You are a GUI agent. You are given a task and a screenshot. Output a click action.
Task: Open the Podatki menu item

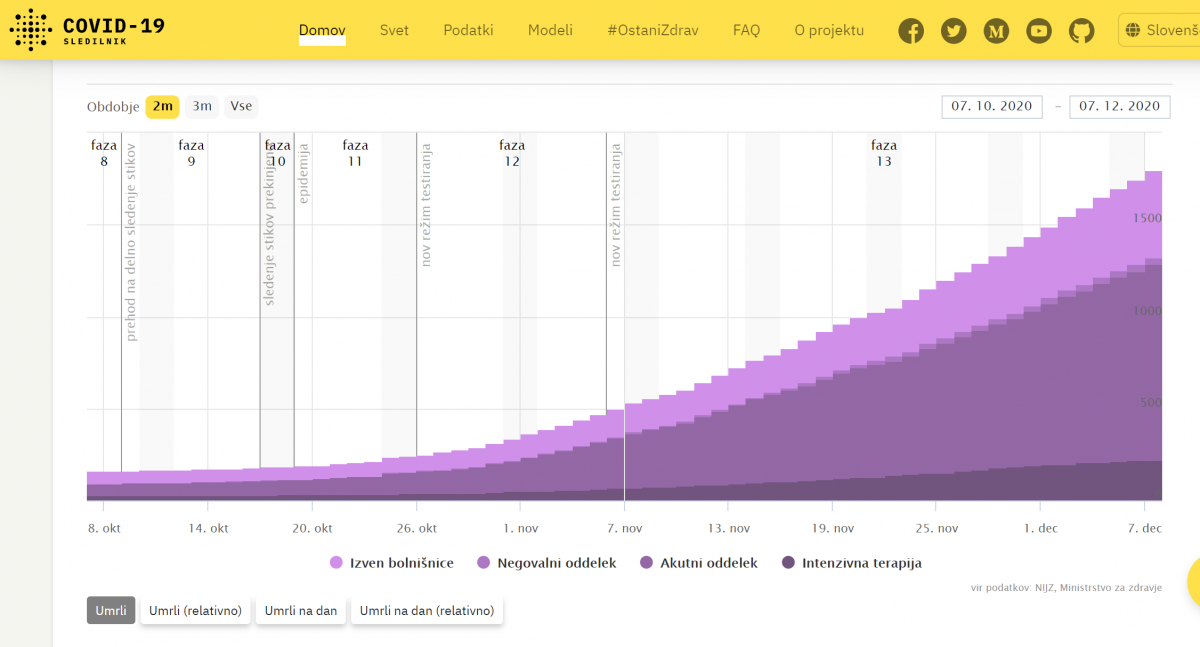468,30
